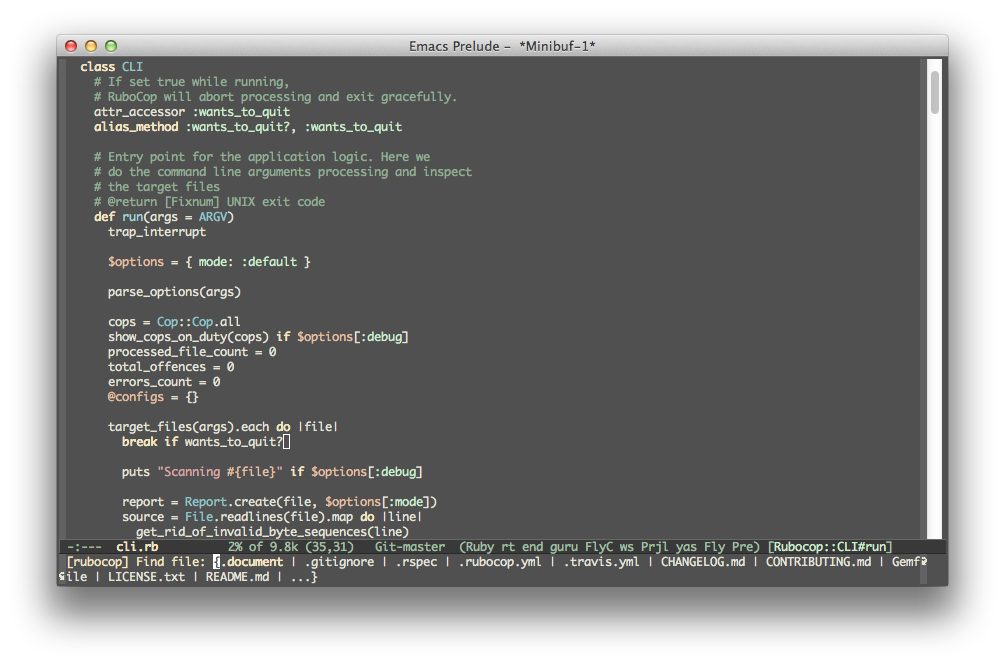Select .rspec completion candidate

(417, 562)
